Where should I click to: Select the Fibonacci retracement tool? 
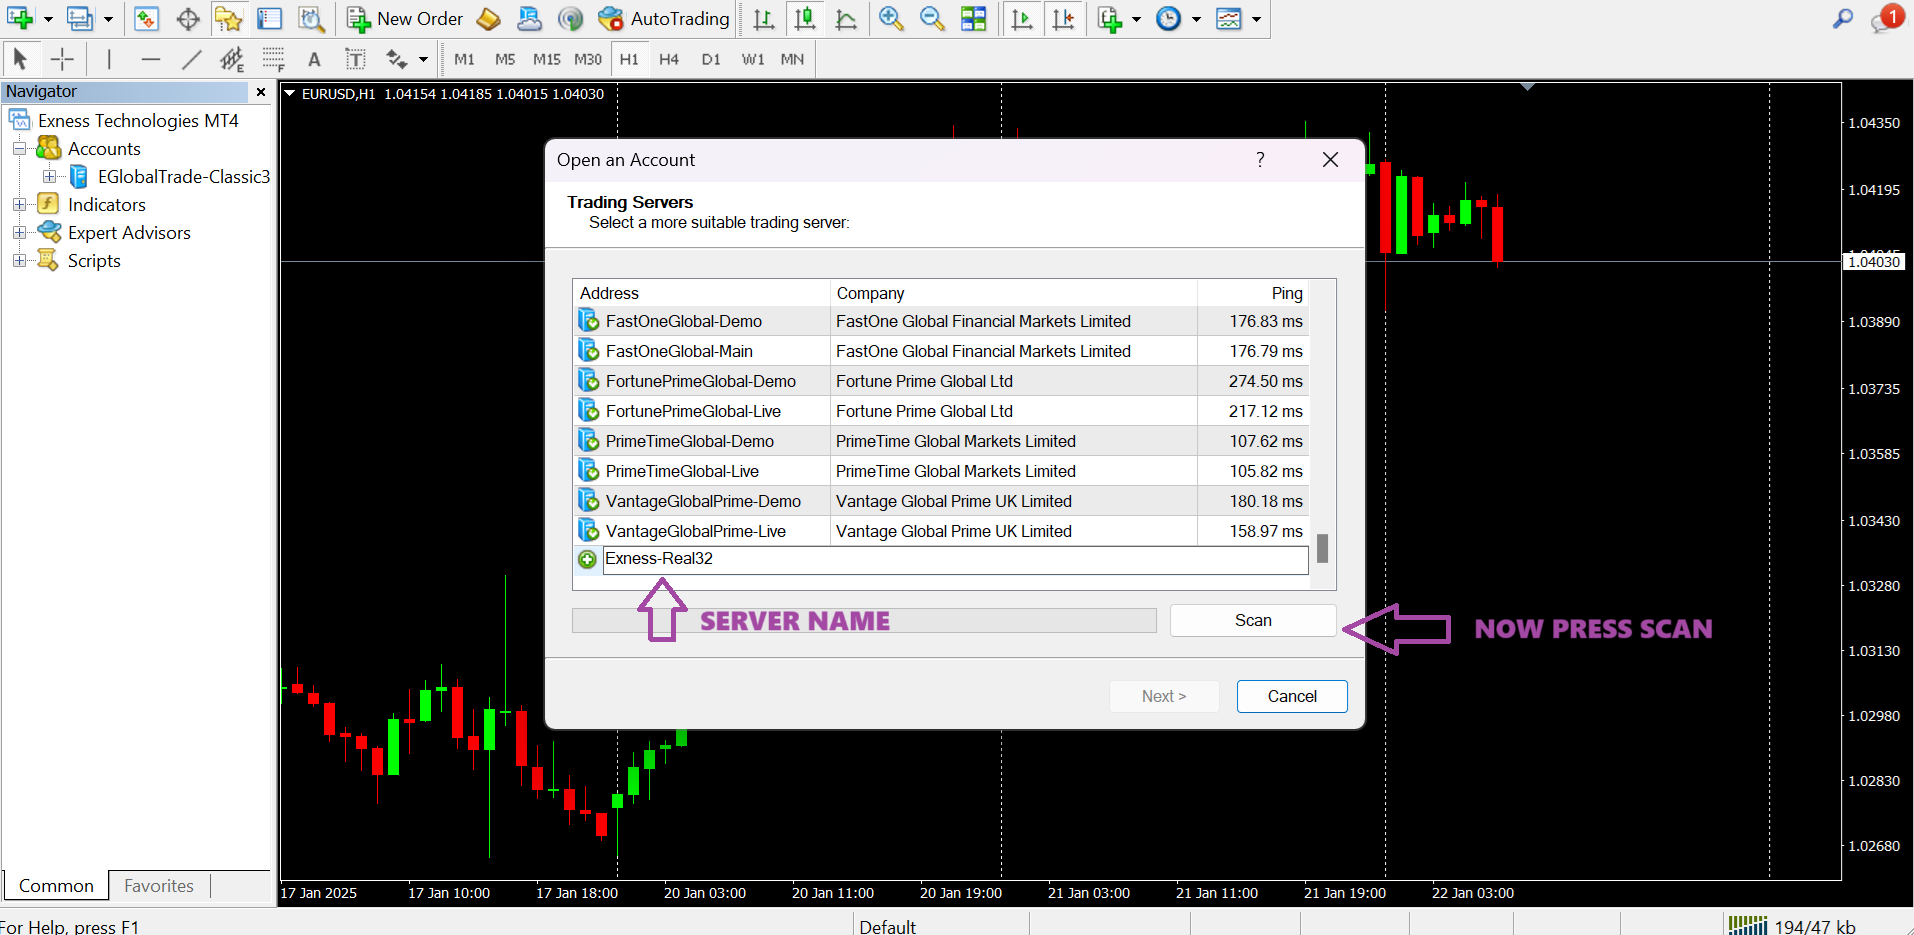pos(273,59)
